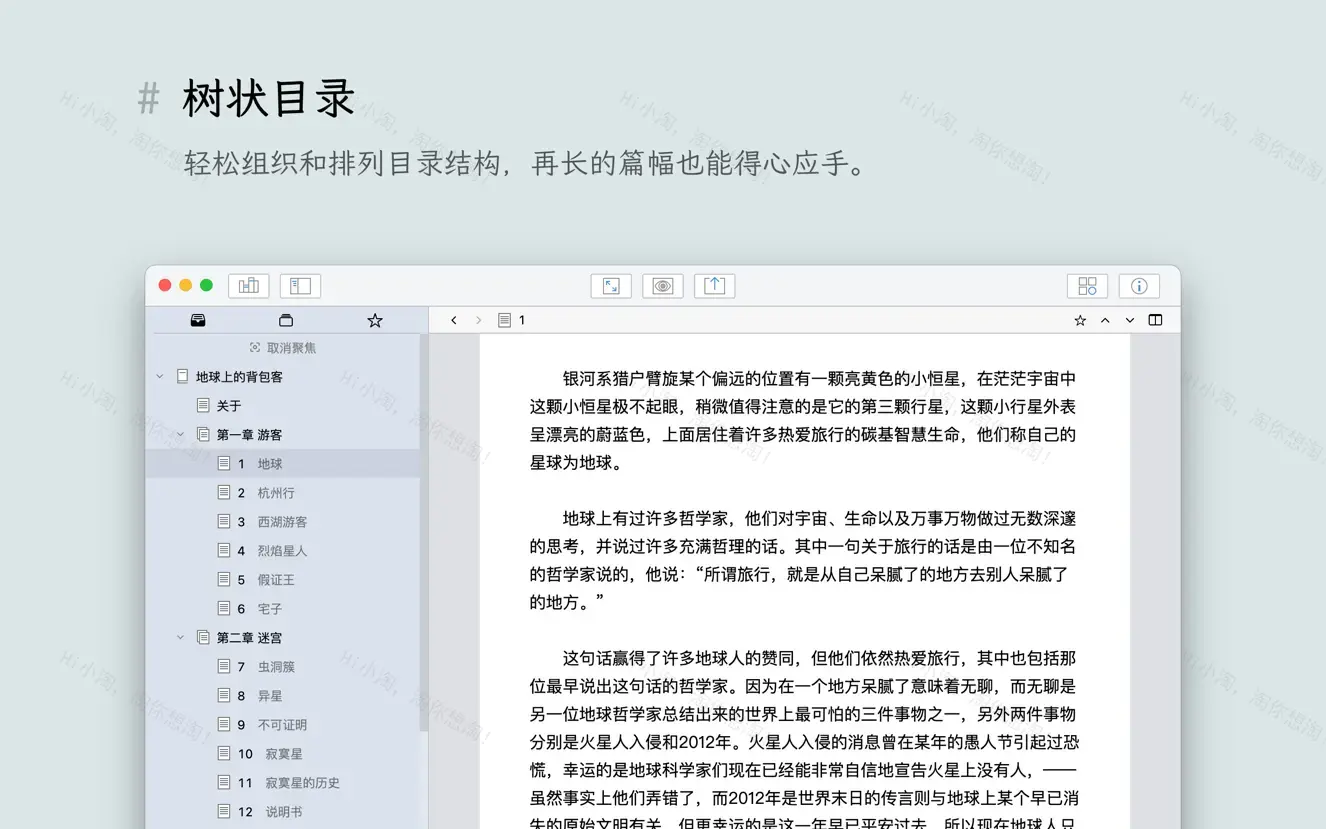Collapse the 地球上的背包客 project tree
Viewport: 1326px width, 829px height.
point(159,377)
